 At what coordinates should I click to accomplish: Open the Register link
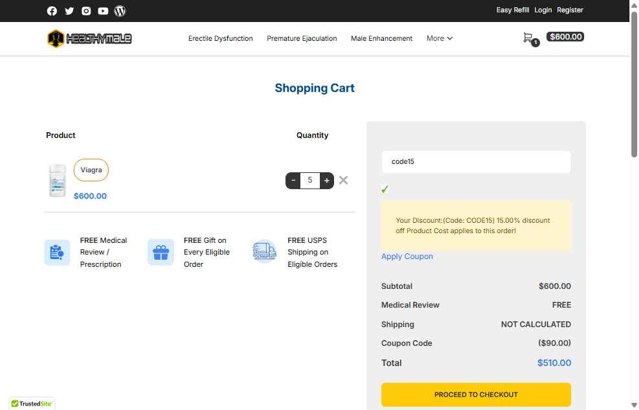tap(570, 10)
